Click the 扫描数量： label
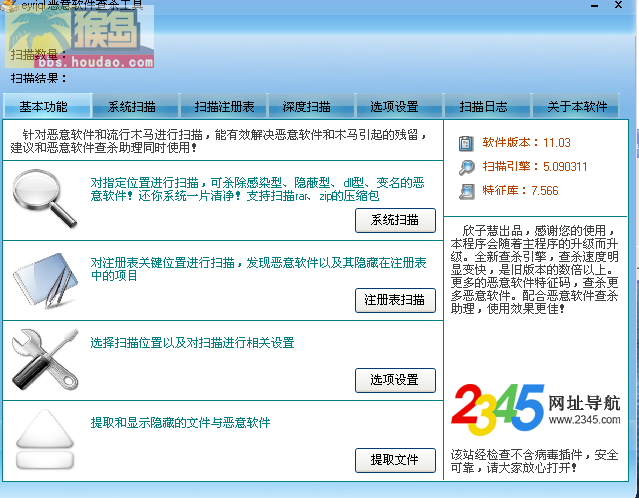639x498 pixels. click(x=39, y=54)
